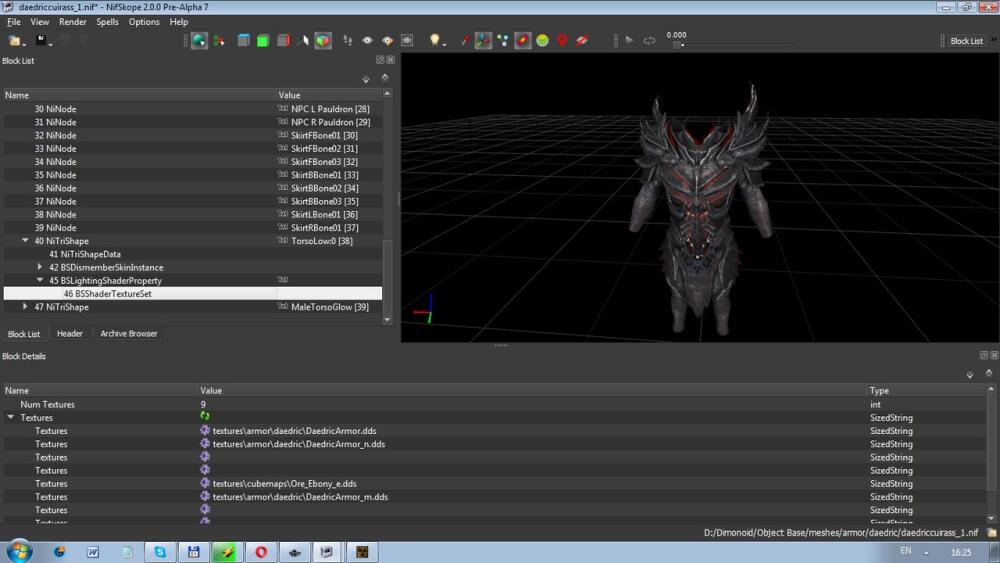This screenshot has width=1000, height=563.
Task: Click the Walk view arrow icon
Action: (x=304, y=41)
